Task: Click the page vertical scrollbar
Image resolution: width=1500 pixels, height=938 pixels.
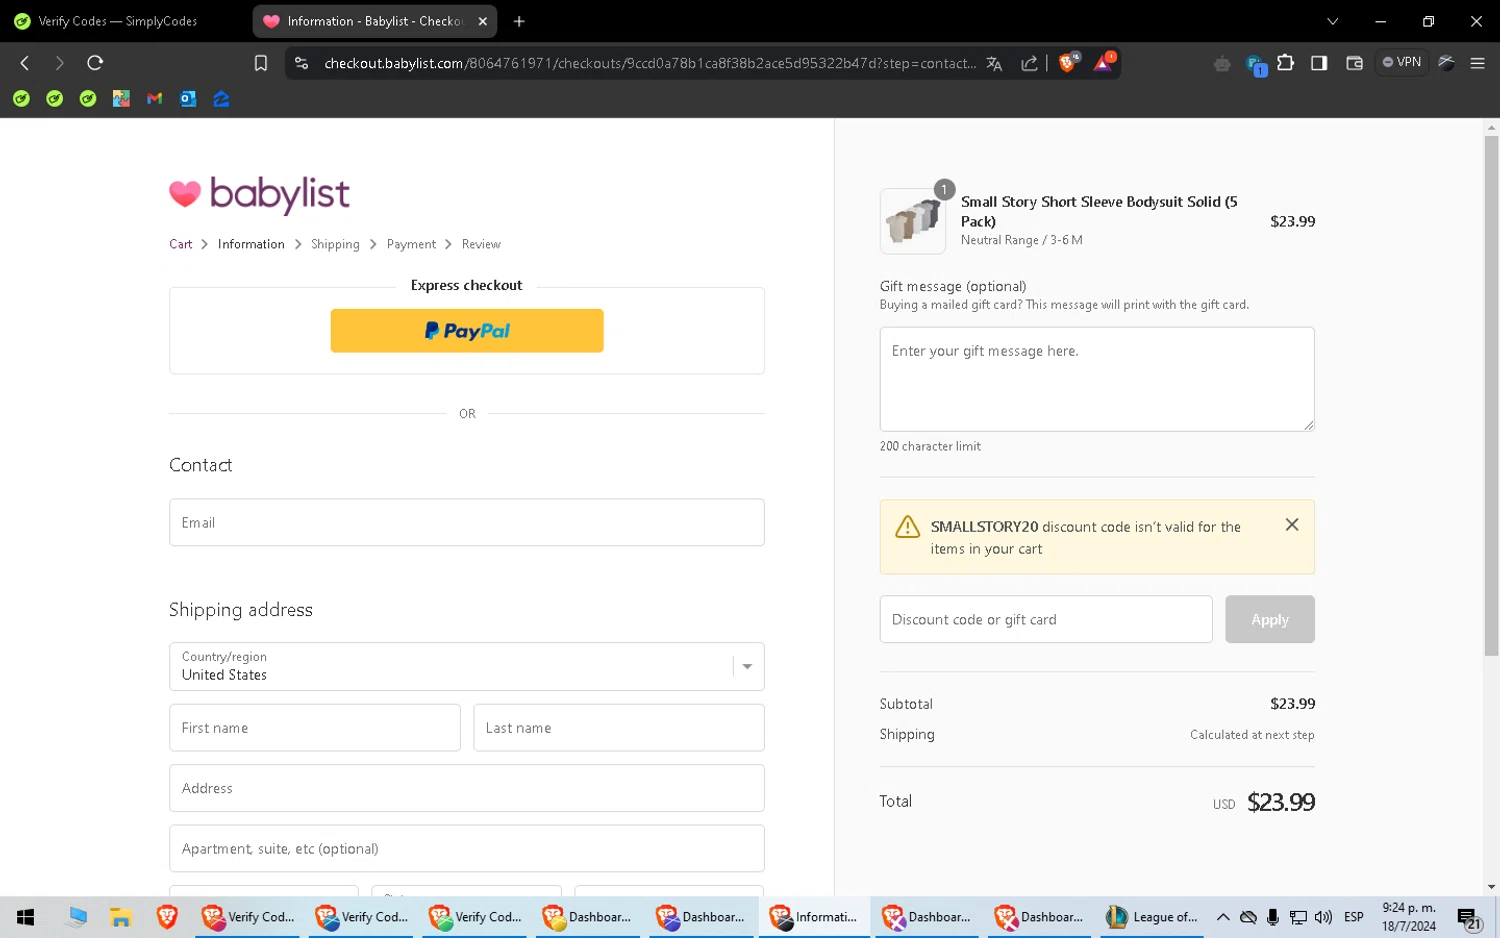Action: (1491, 395)
